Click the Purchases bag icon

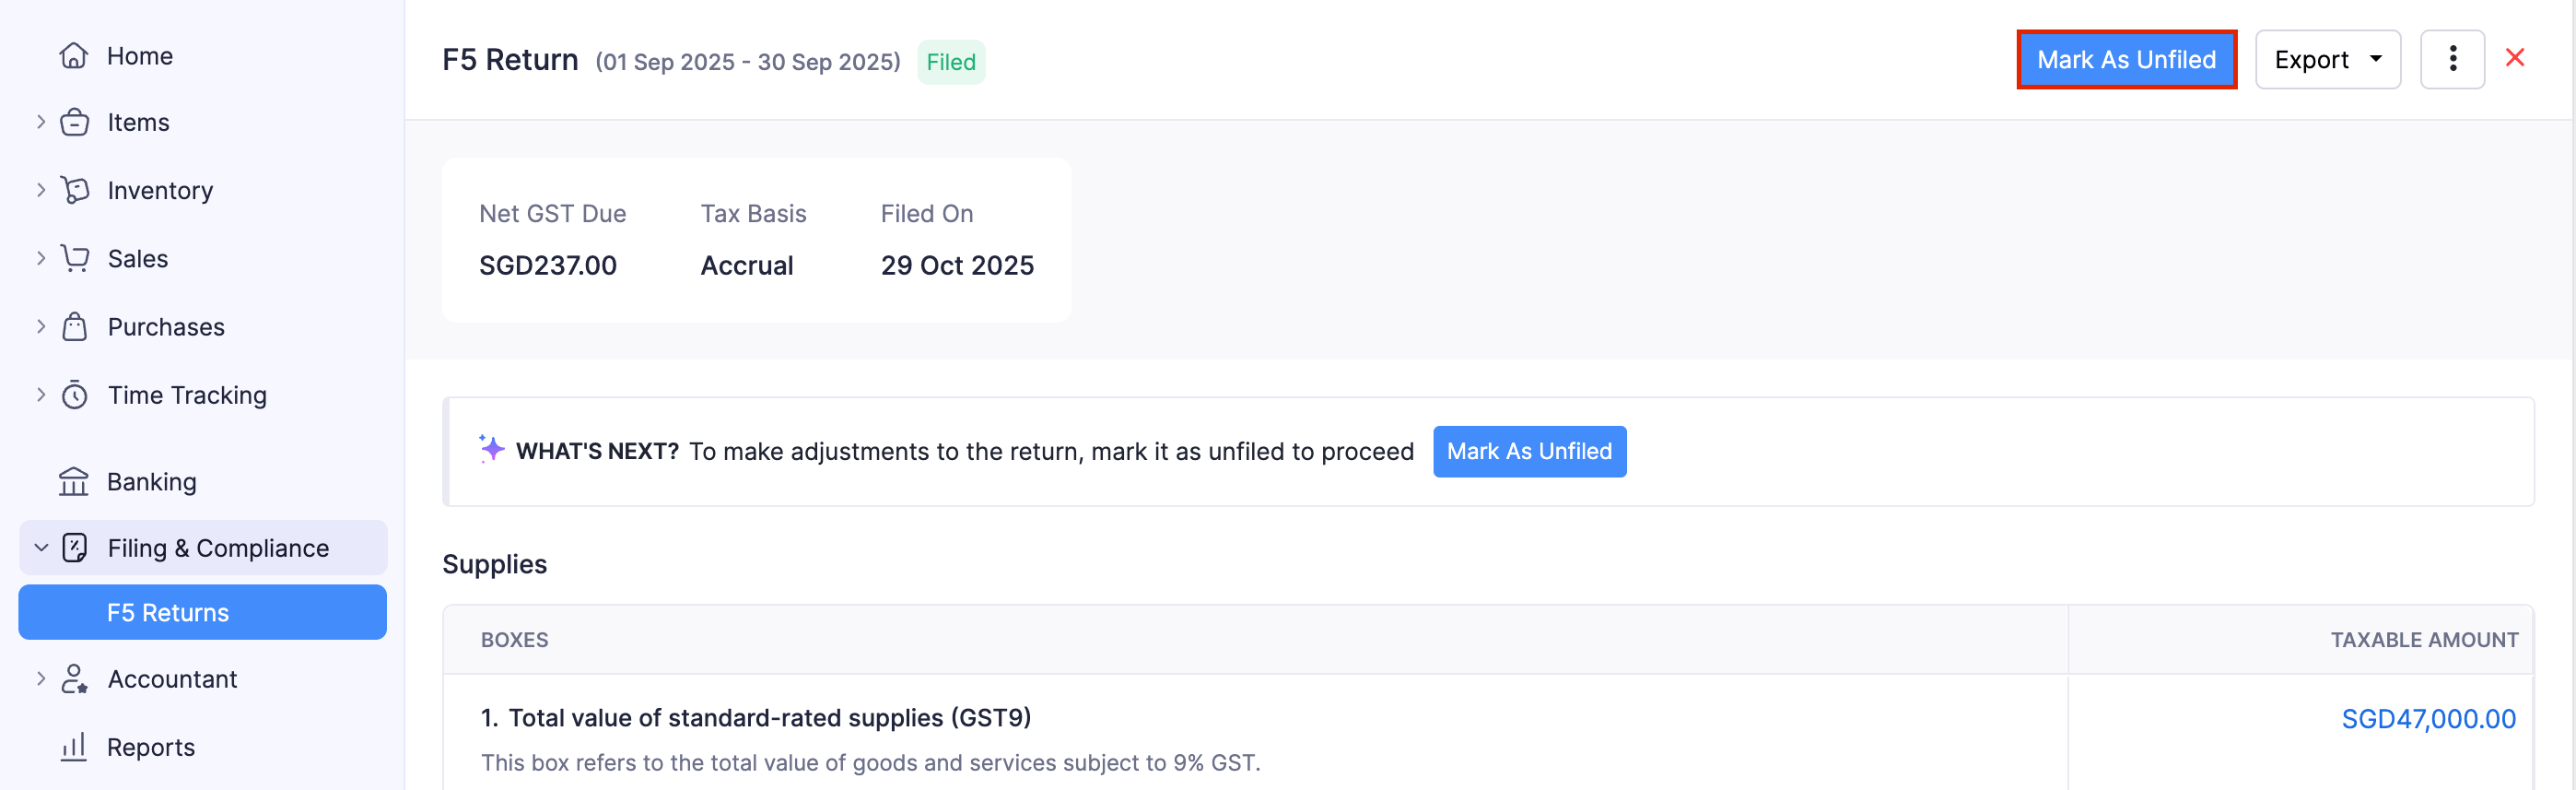[74, 327]
